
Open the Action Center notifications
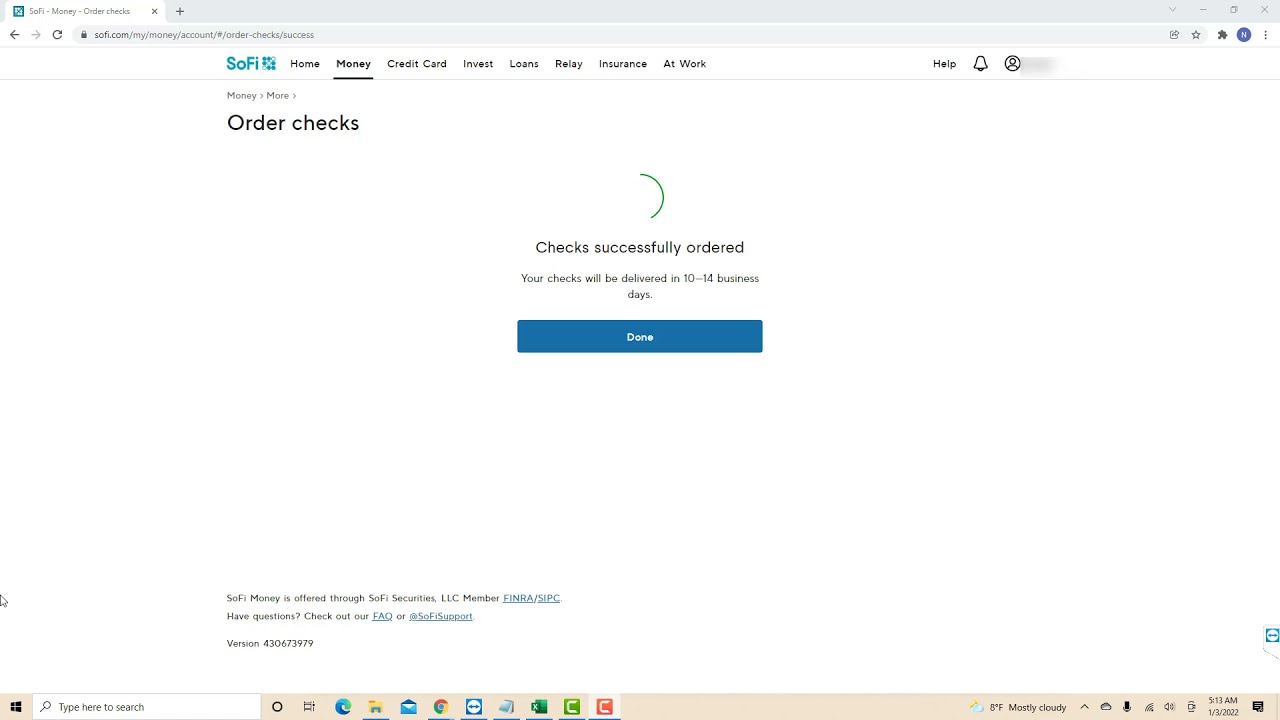(x=1258, y=707)
